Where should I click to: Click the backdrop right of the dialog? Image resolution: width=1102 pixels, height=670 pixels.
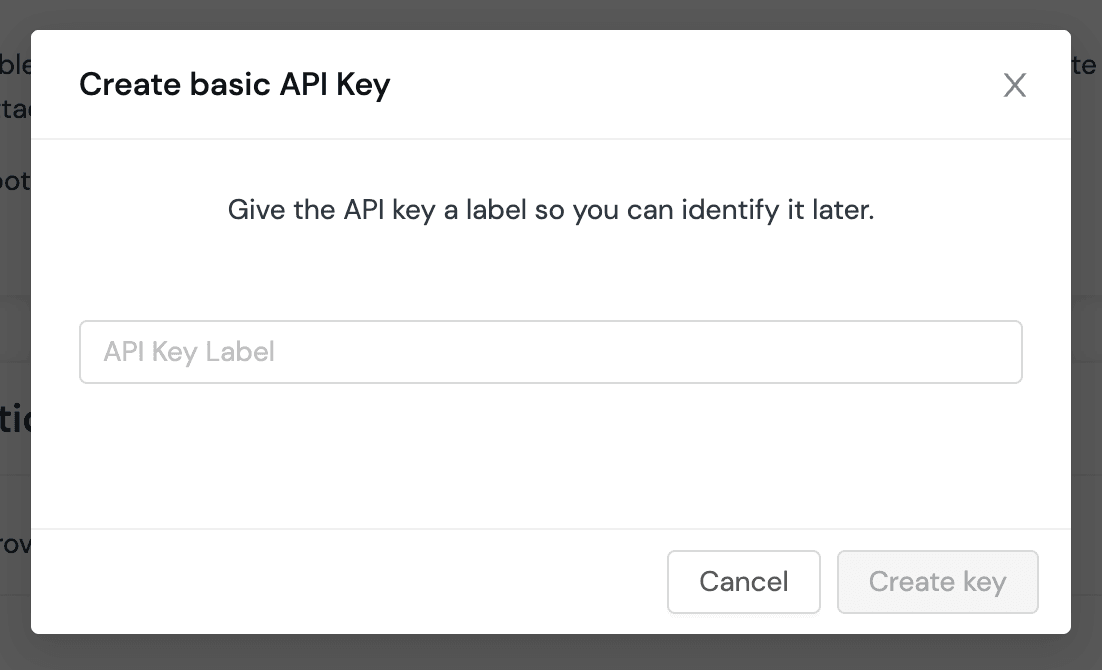(1087, 335)
